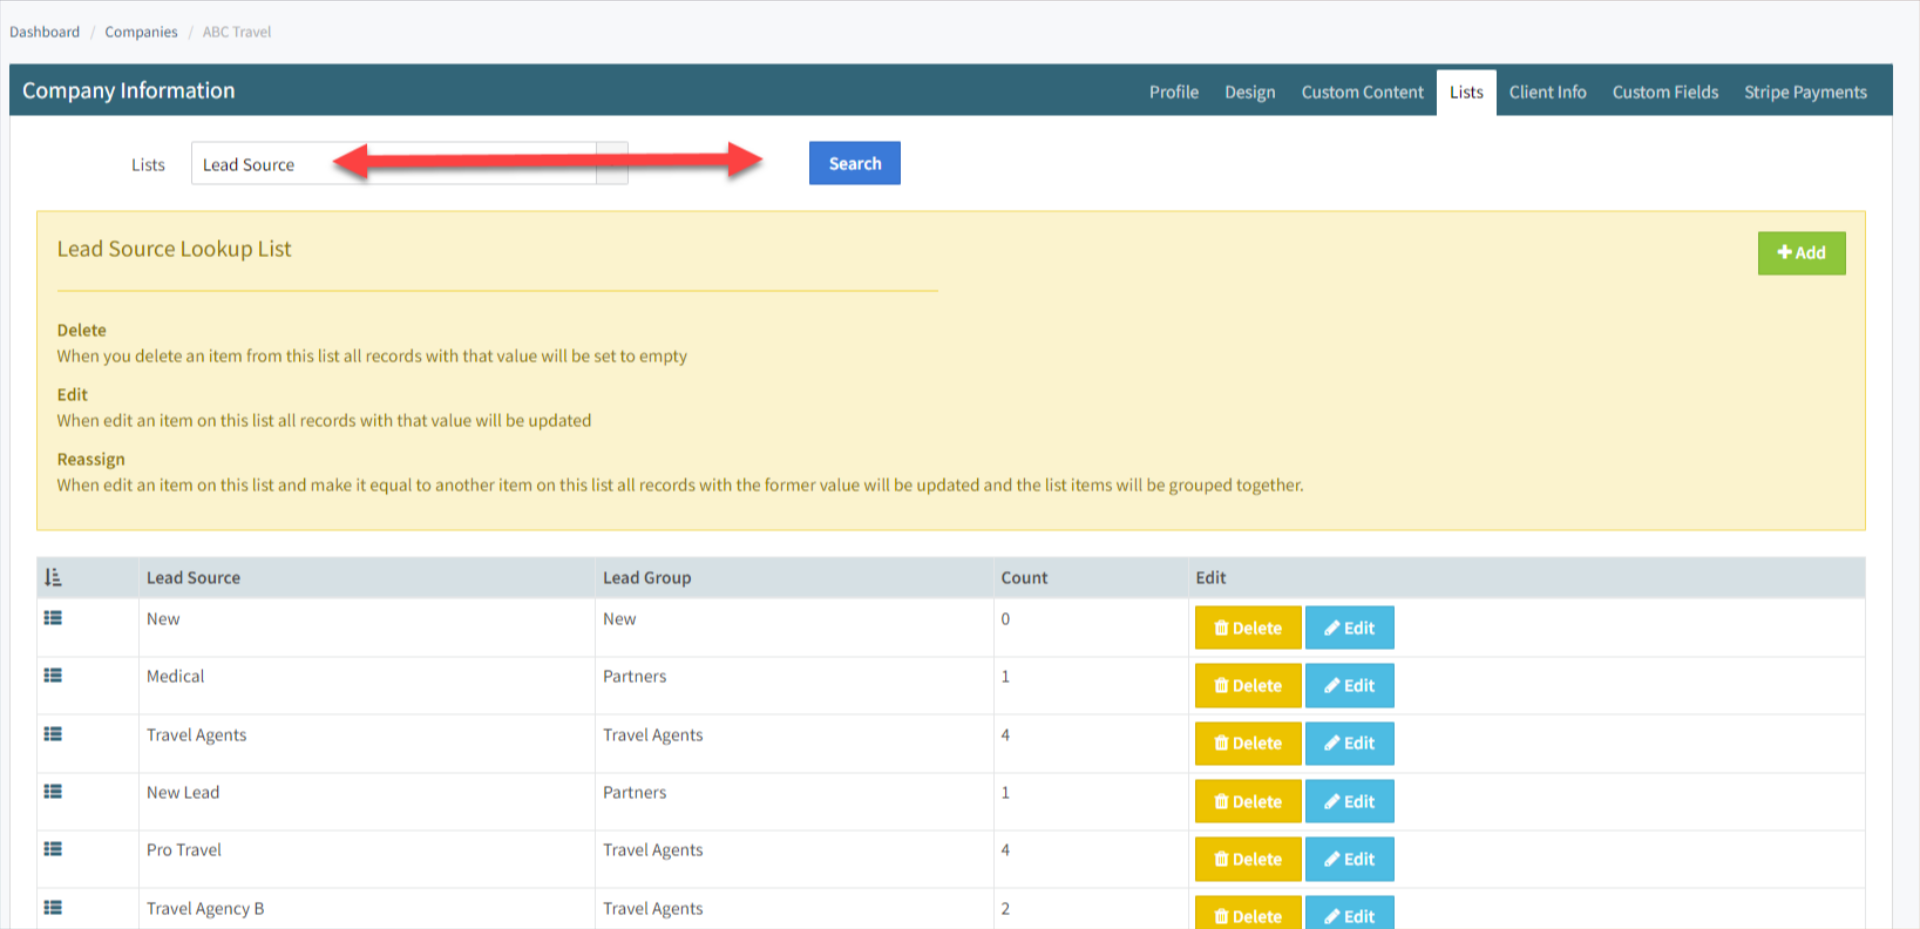Edit the Pro Travel lead source

[x=1348, y=859]
